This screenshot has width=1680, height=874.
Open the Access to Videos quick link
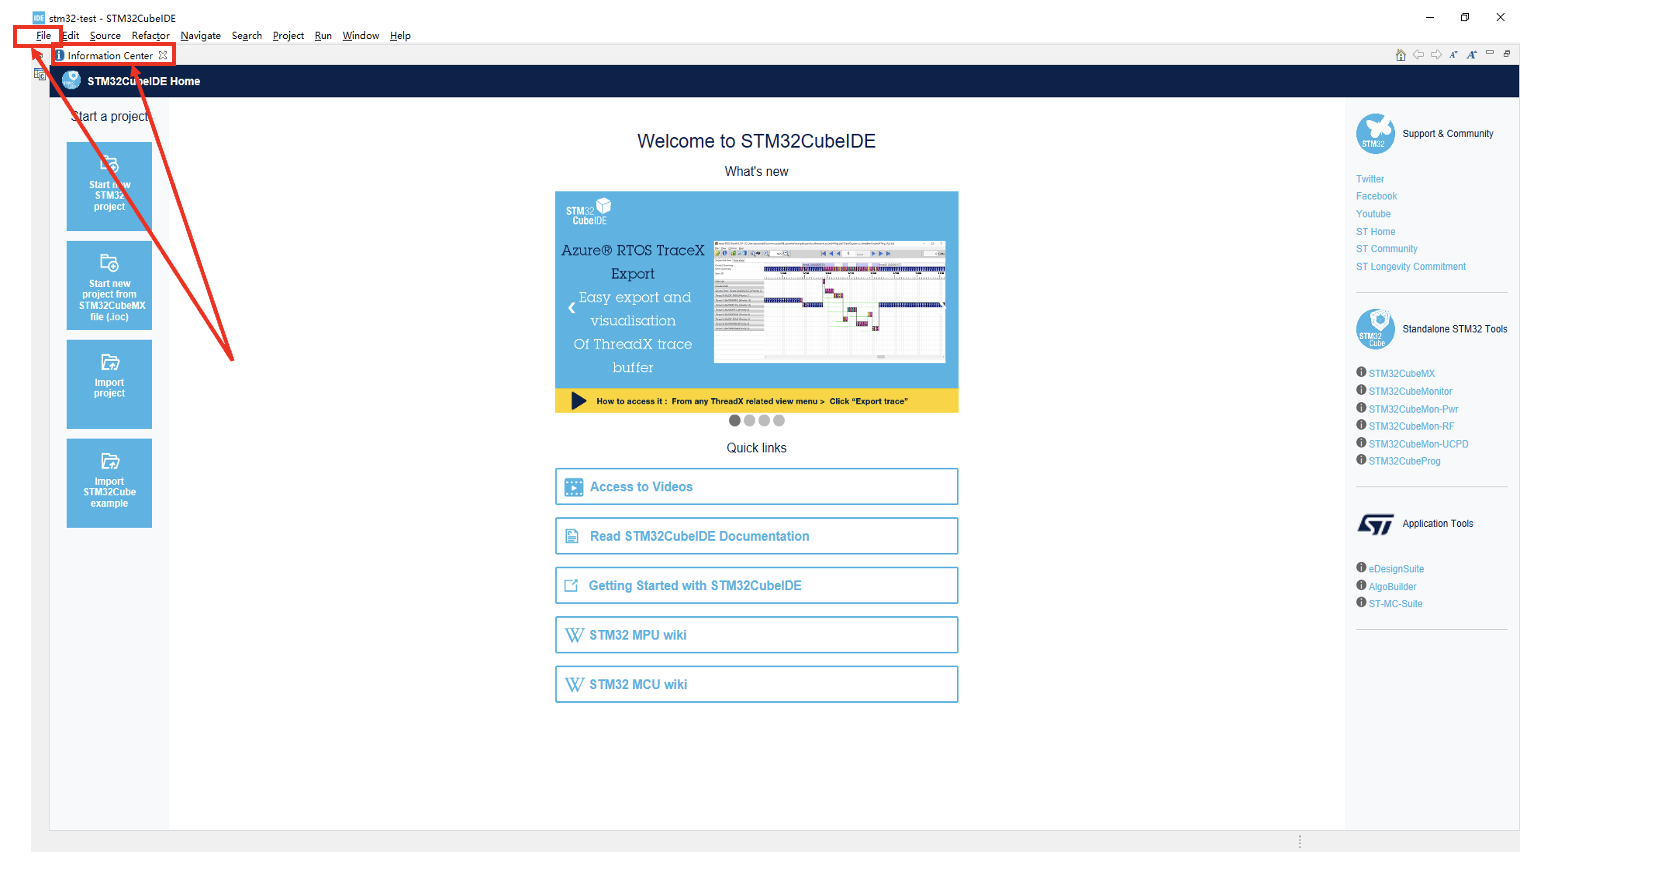pyautogui.click(x=756, y=487)
